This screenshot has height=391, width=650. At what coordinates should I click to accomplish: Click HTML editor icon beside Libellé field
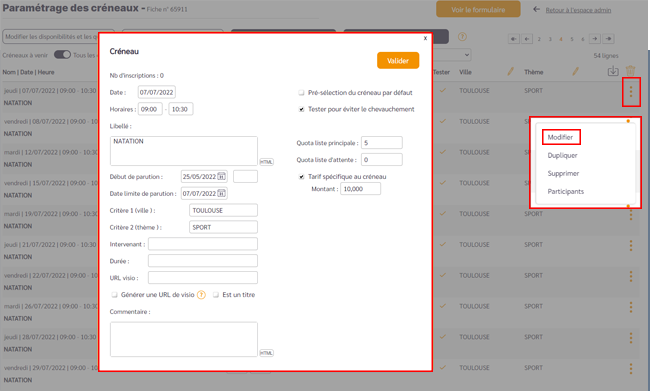click(x=266, y=162)
